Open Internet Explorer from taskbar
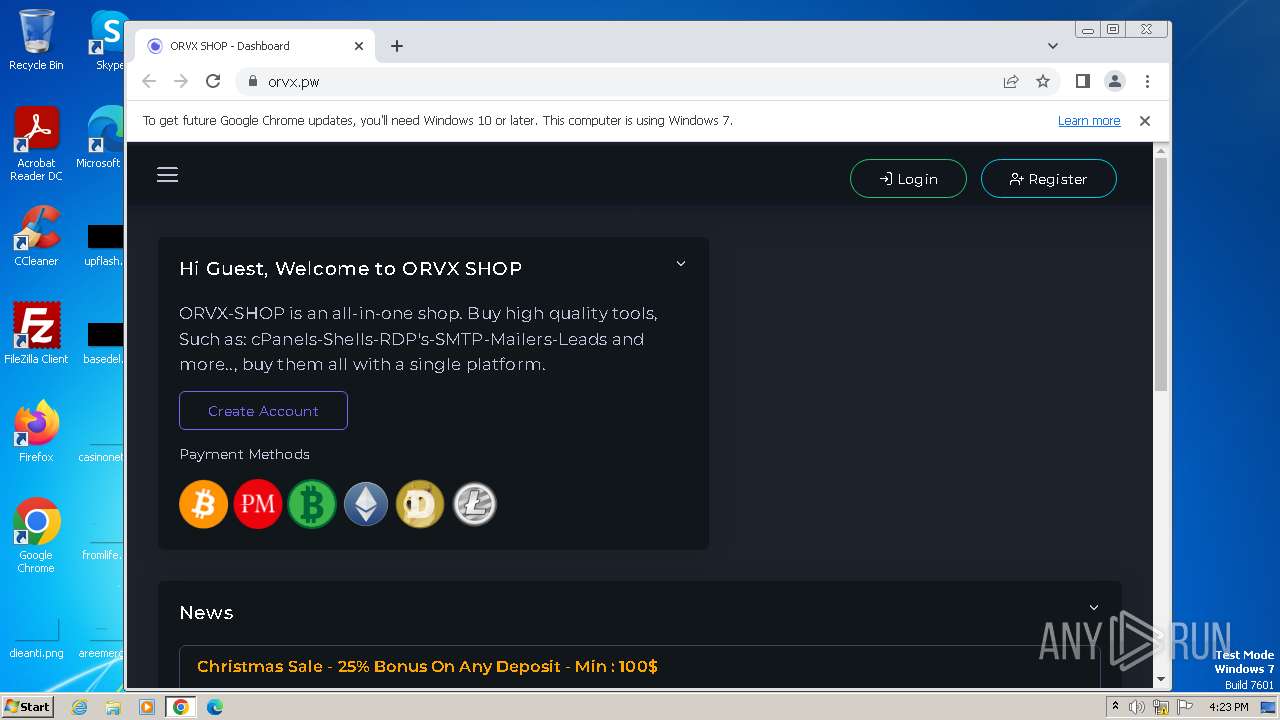1280x720 pixels. 80,707
